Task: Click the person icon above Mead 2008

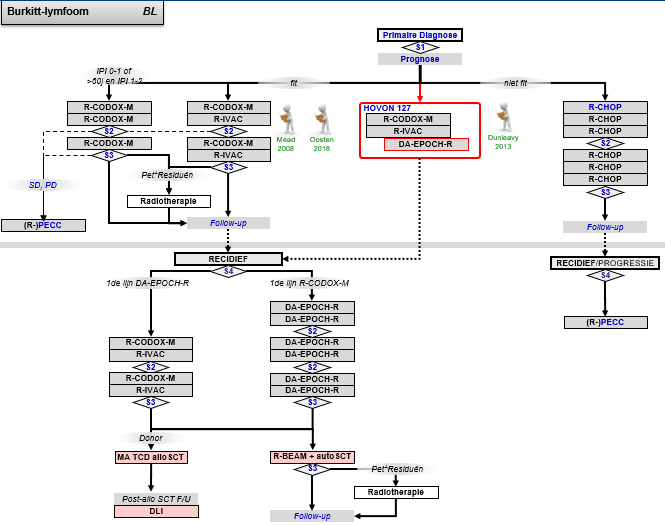Action: 286,117
